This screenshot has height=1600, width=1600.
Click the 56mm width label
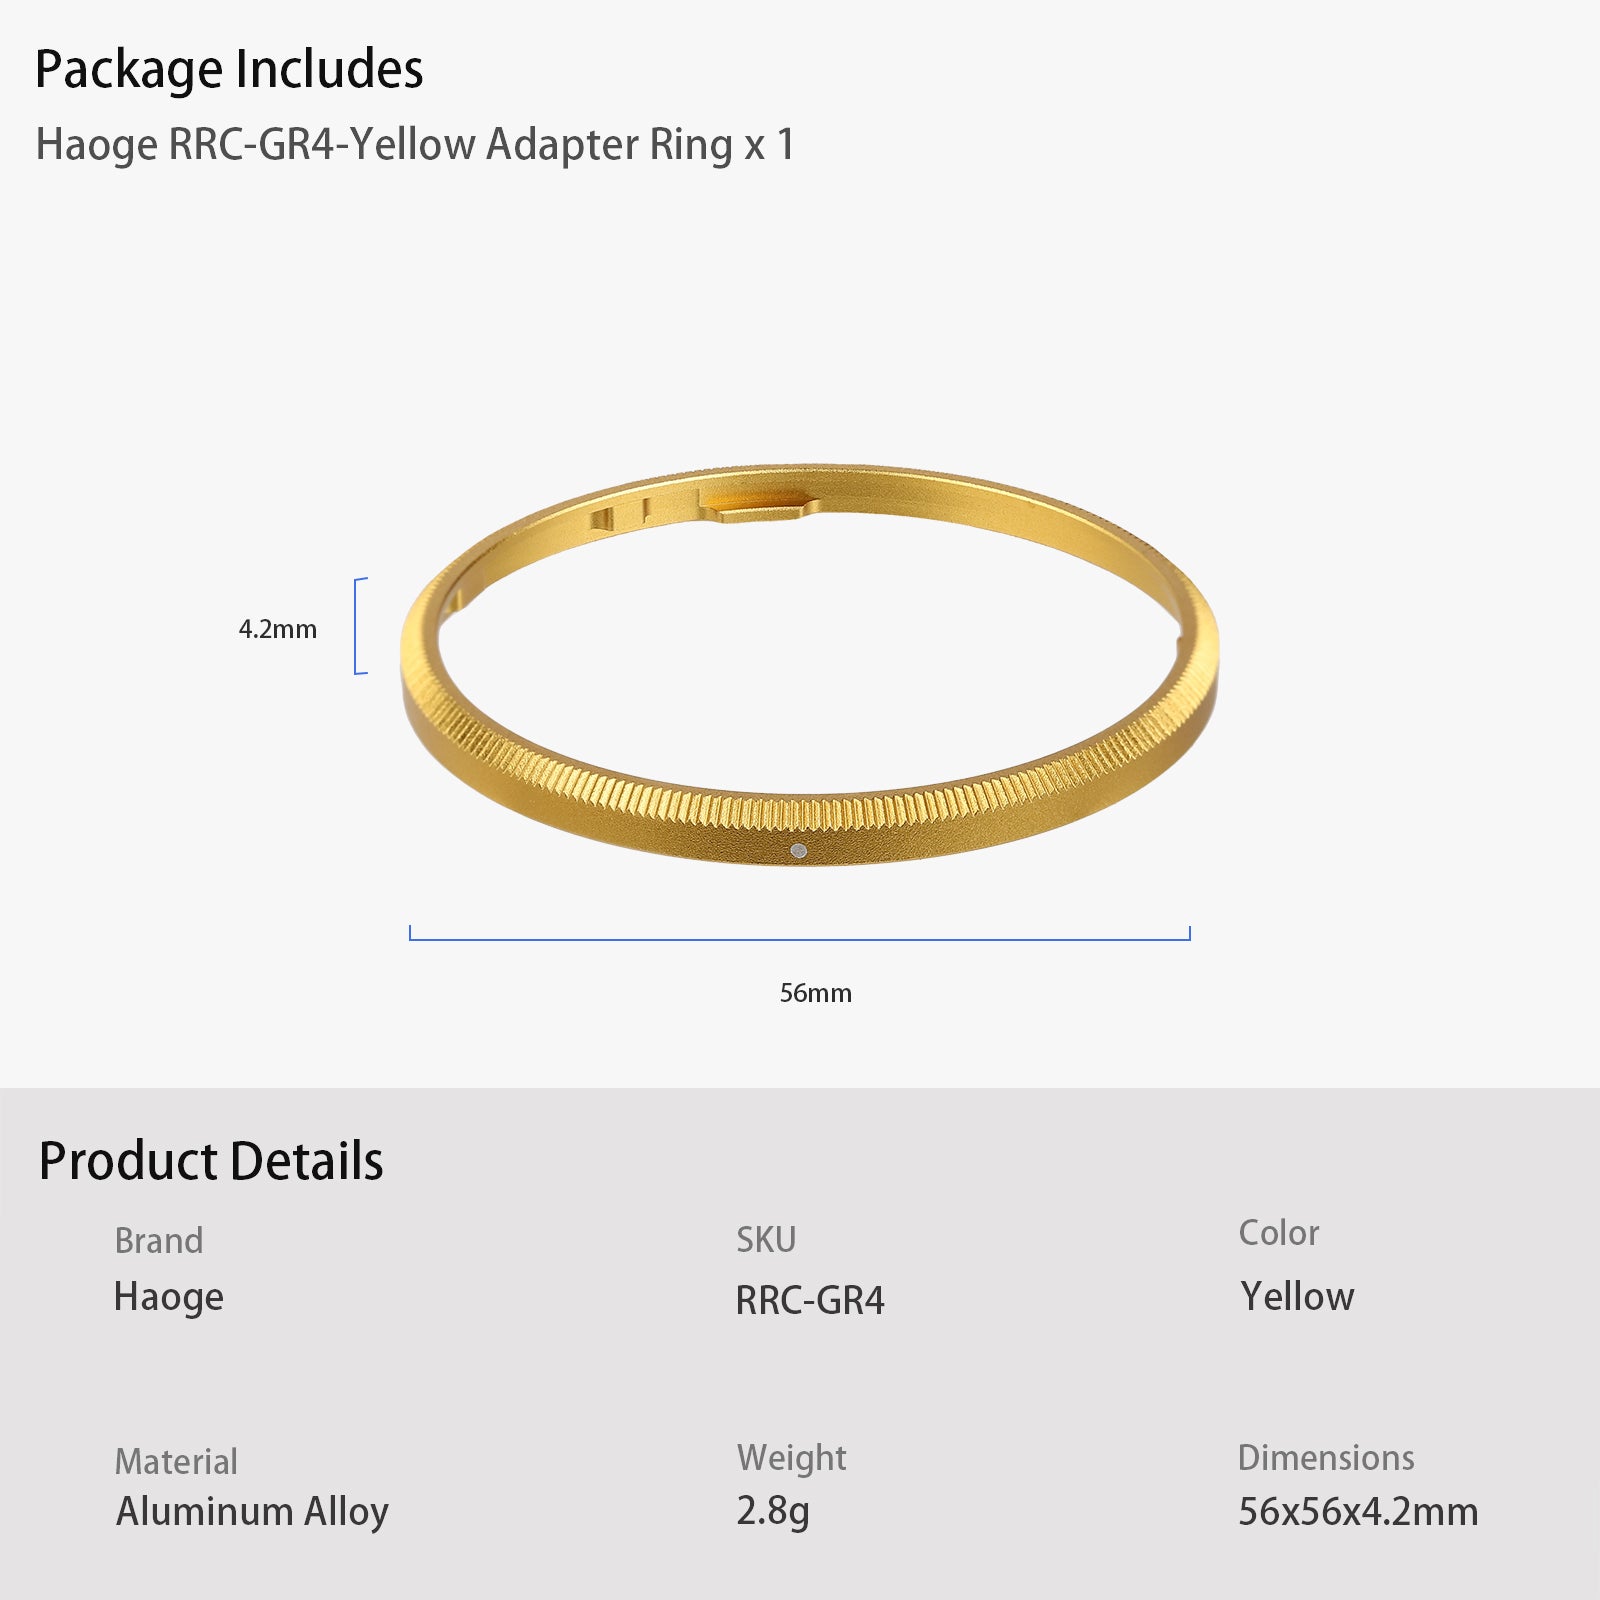click(x=815, y=993)
